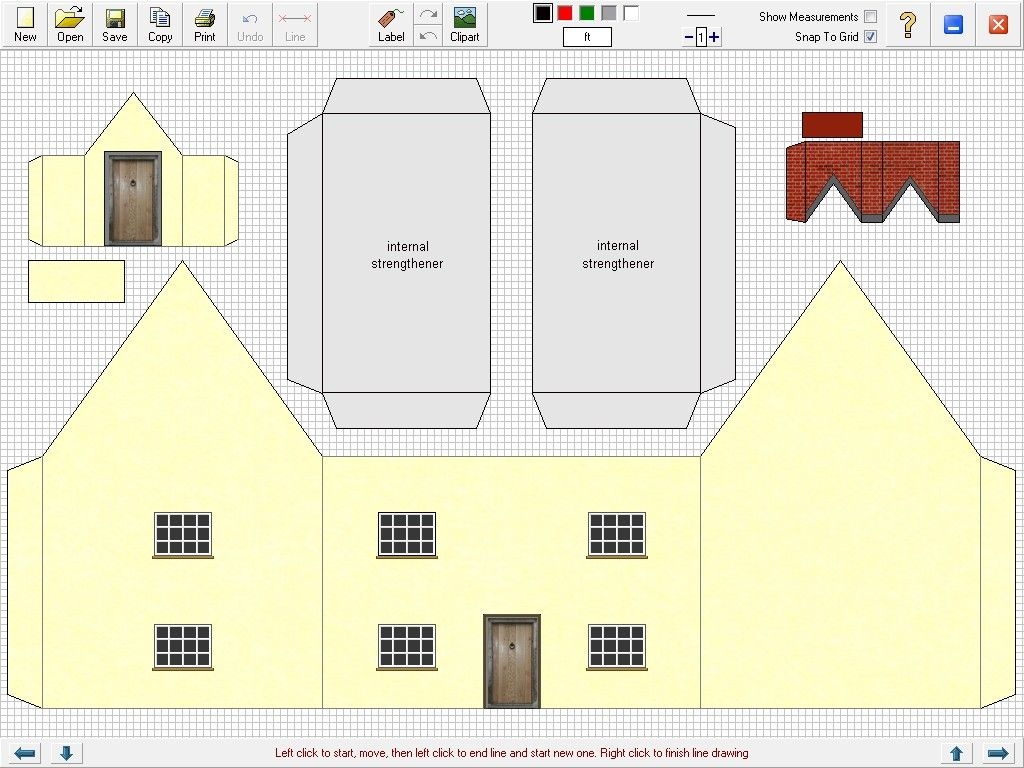Enable Show Measurements
1024x768 pixels.
point(871,16)
